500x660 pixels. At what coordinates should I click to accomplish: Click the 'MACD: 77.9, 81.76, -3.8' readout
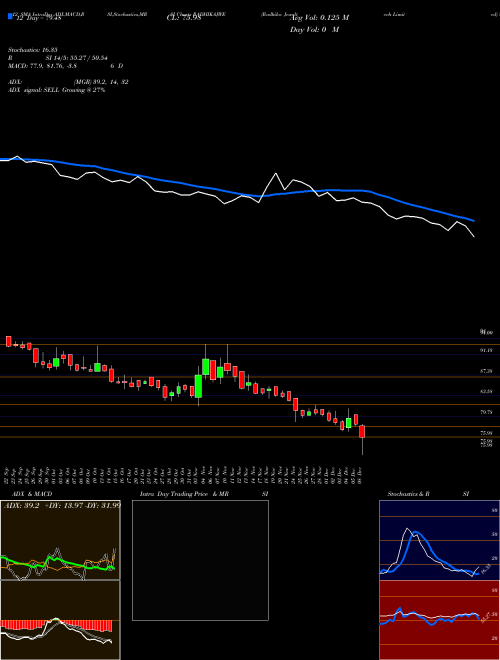(x=43, y=66)
